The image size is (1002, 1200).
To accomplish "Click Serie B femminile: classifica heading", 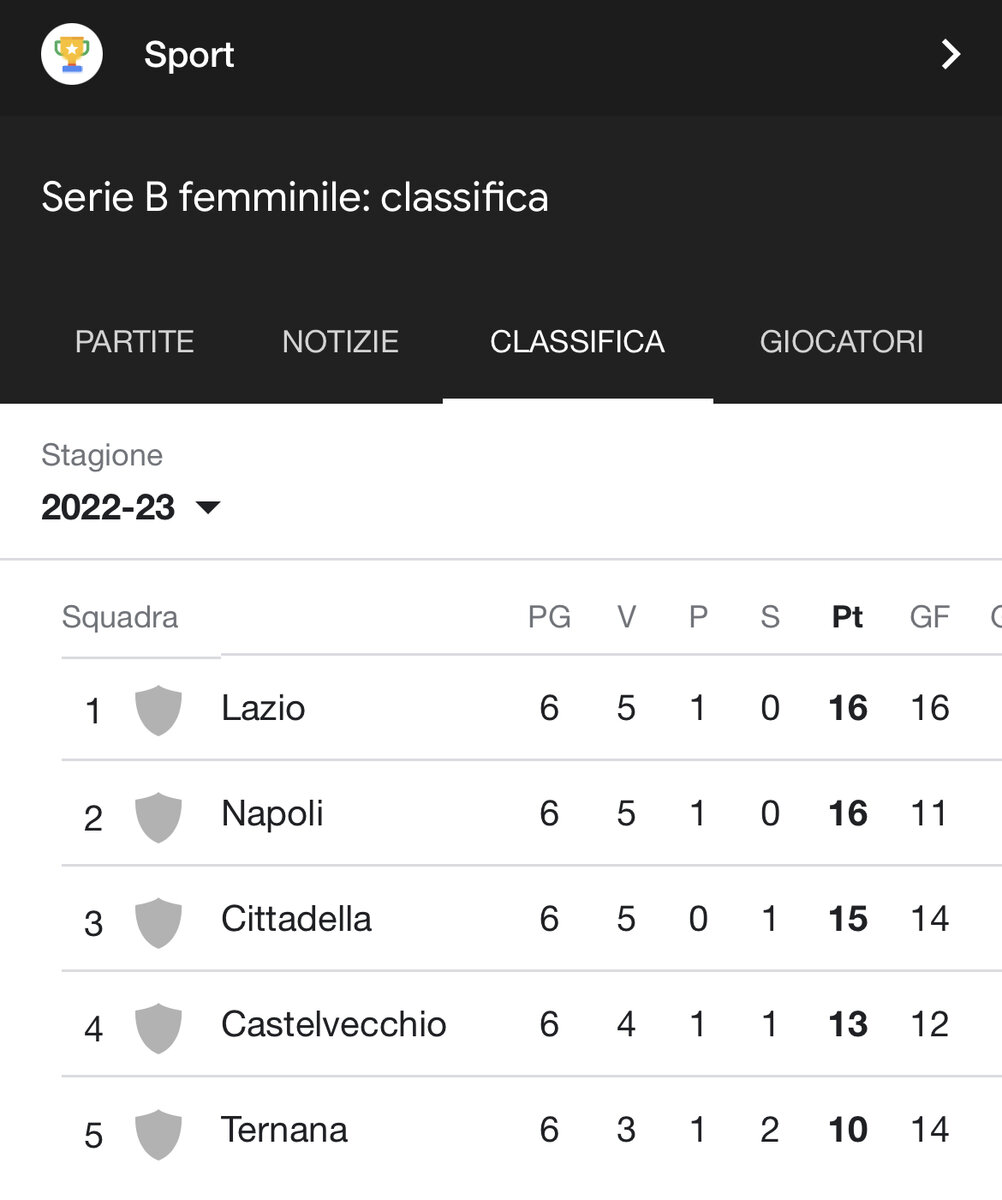I will tap(295, 197).
